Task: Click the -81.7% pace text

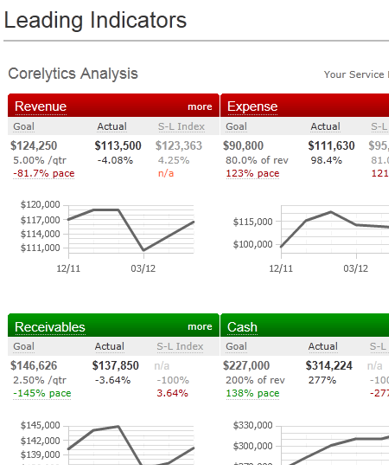Action: 44,174
